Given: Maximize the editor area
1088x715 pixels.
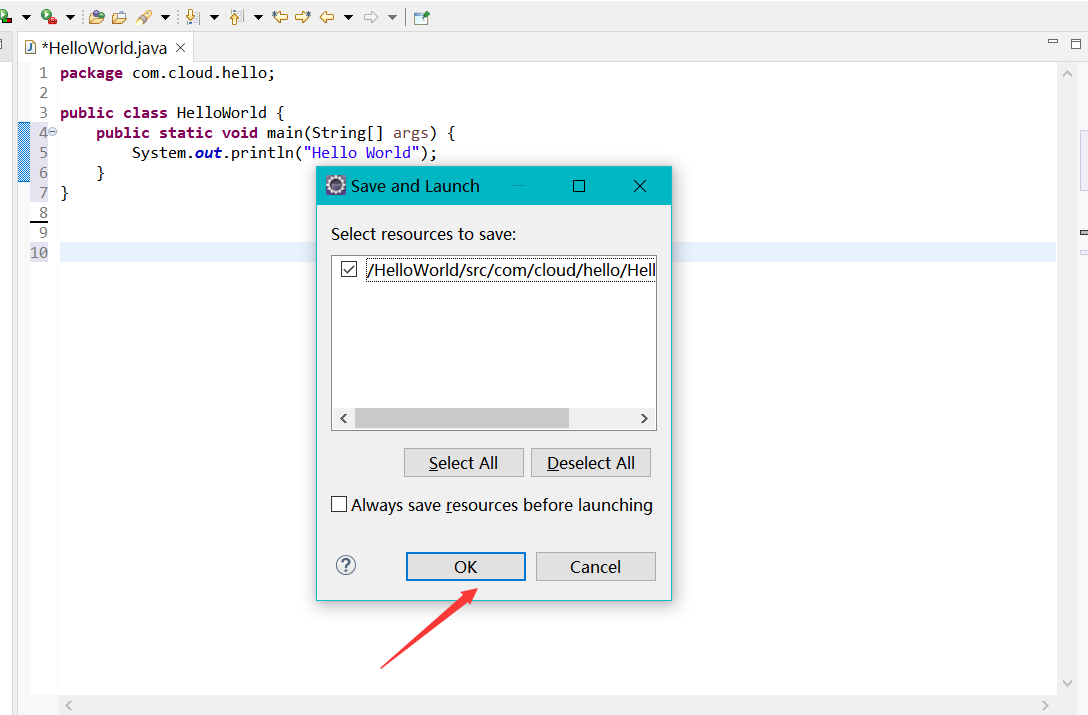Looking at the screenshot, I should (1076, 44).
